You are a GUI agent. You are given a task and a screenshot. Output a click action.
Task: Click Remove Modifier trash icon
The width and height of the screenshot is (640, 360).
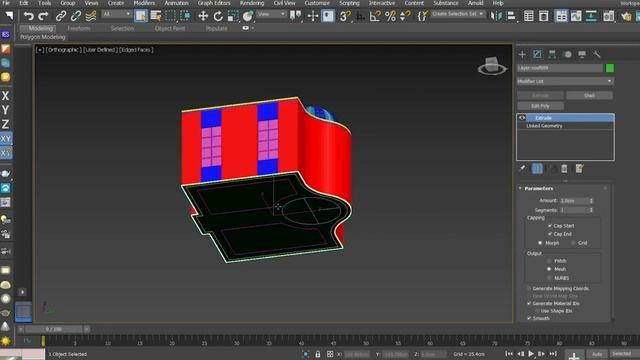(x=564, y=168)
